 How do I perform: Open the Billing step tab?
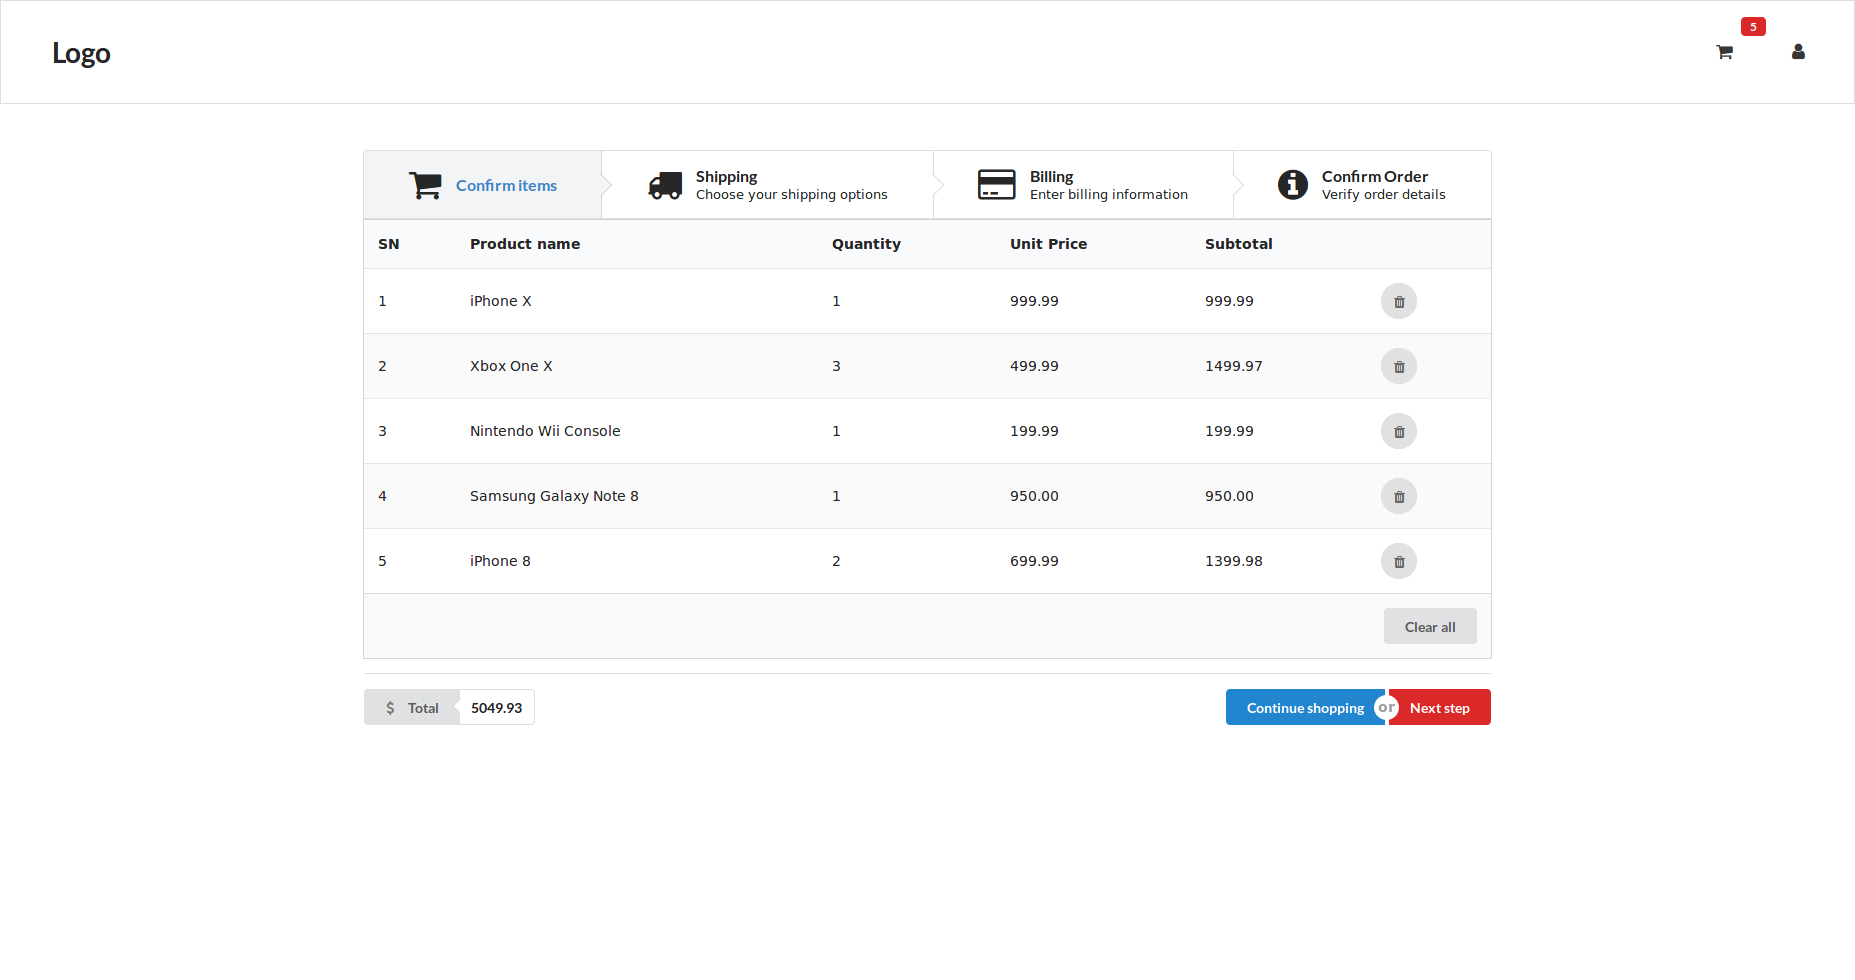(x=1083, y=184)
